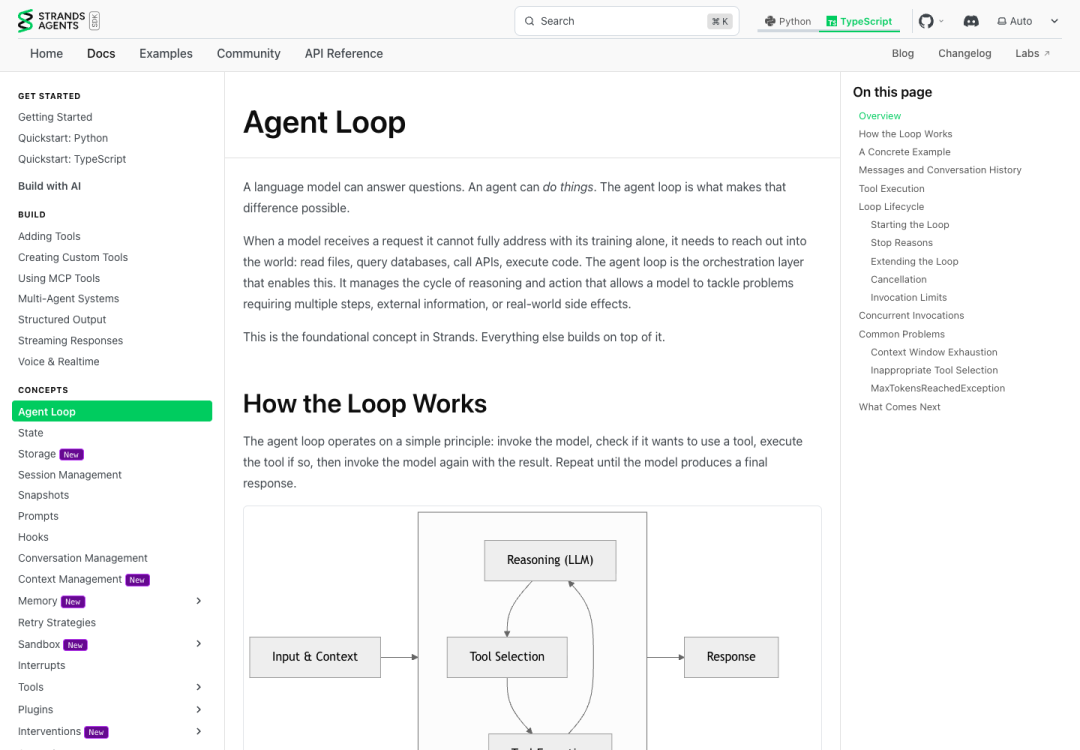Jump to Stop Reasons in page outline
The image size is (1080, 750).
pyautogui.click(x=901, y=243)
